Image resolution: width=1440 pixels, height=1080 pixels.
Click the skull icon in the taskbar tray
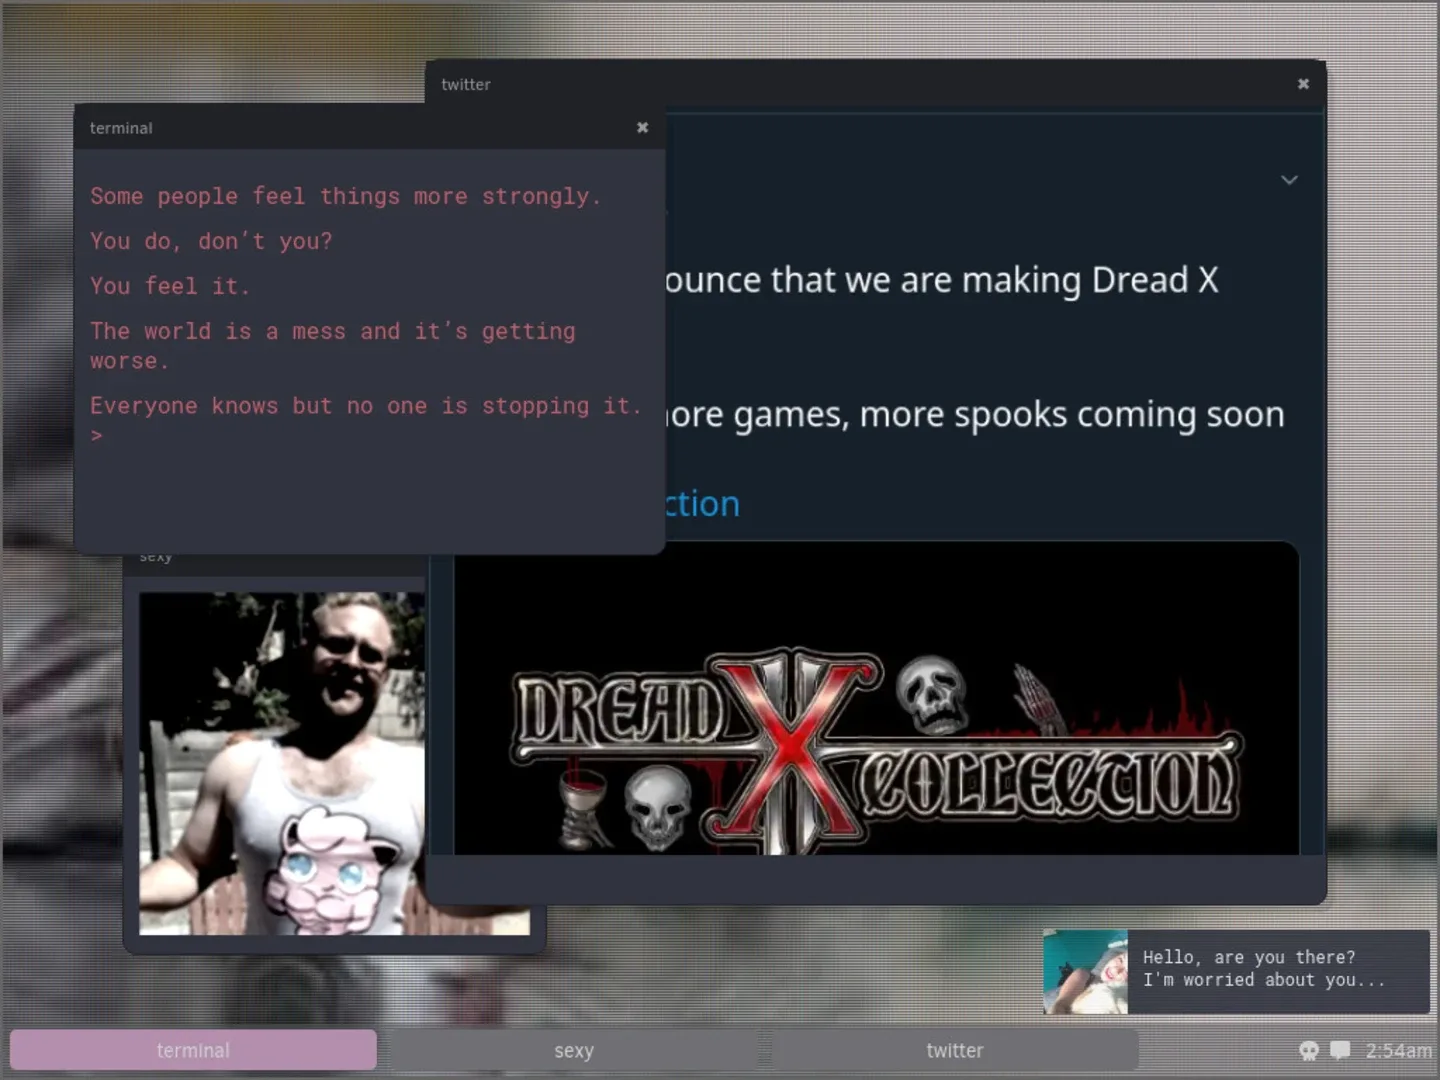1308,1051
